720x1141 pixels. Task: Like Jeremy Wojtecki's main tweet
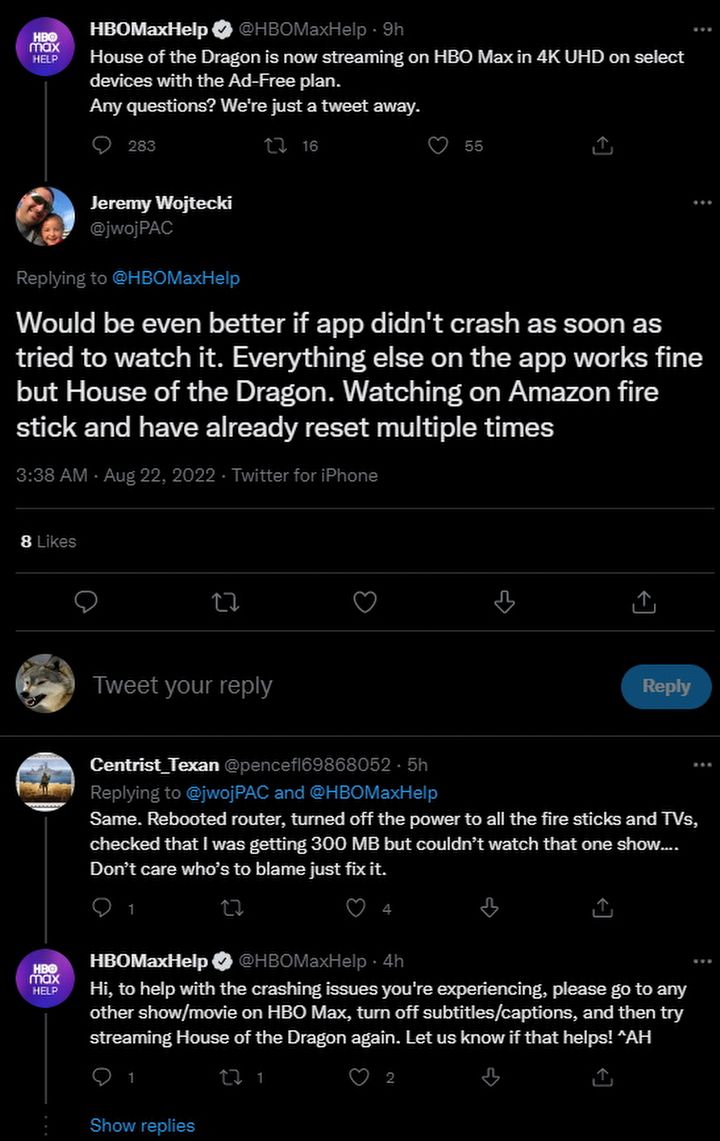point(365,601)
